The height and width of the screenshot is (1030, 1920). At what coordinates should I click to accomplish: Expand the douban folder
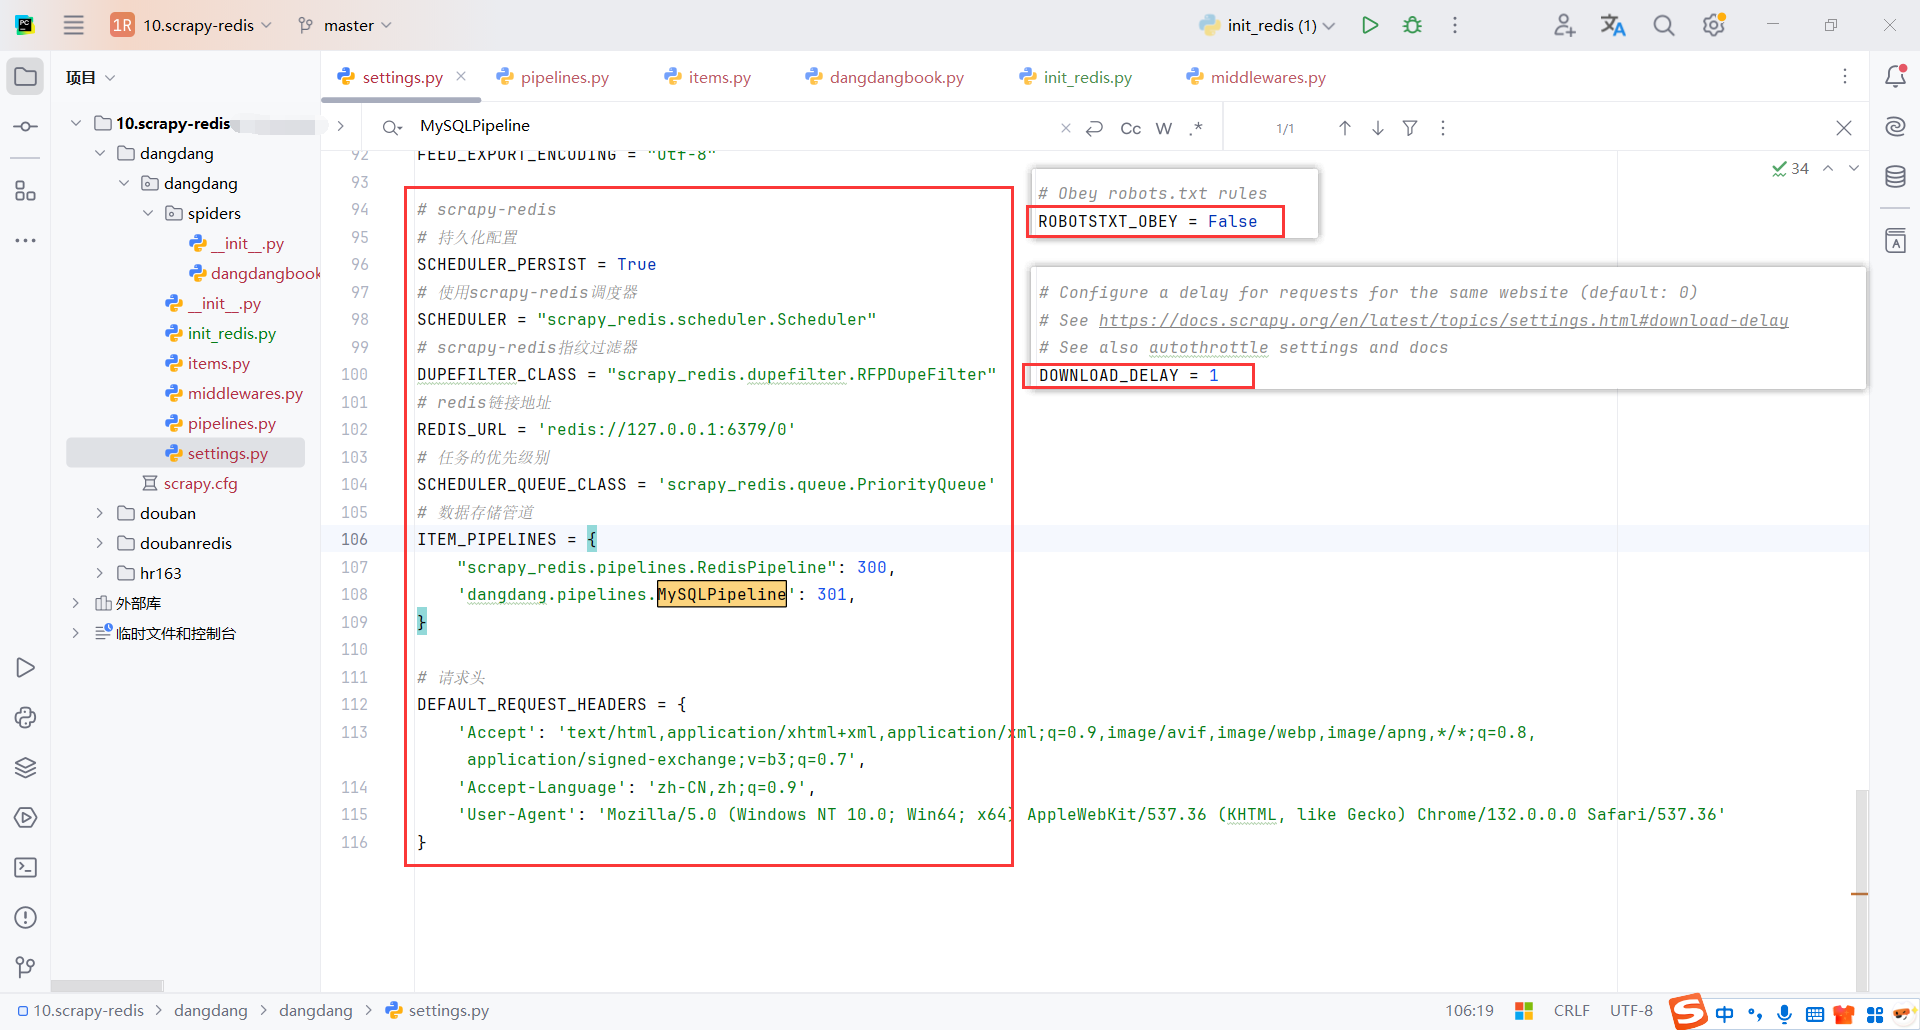click(99, 513)
